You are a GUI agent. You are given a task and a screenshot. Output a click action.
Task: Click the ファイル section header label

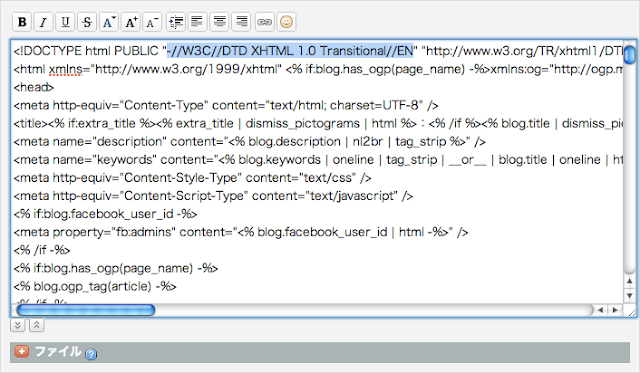[x=58, y=351]
